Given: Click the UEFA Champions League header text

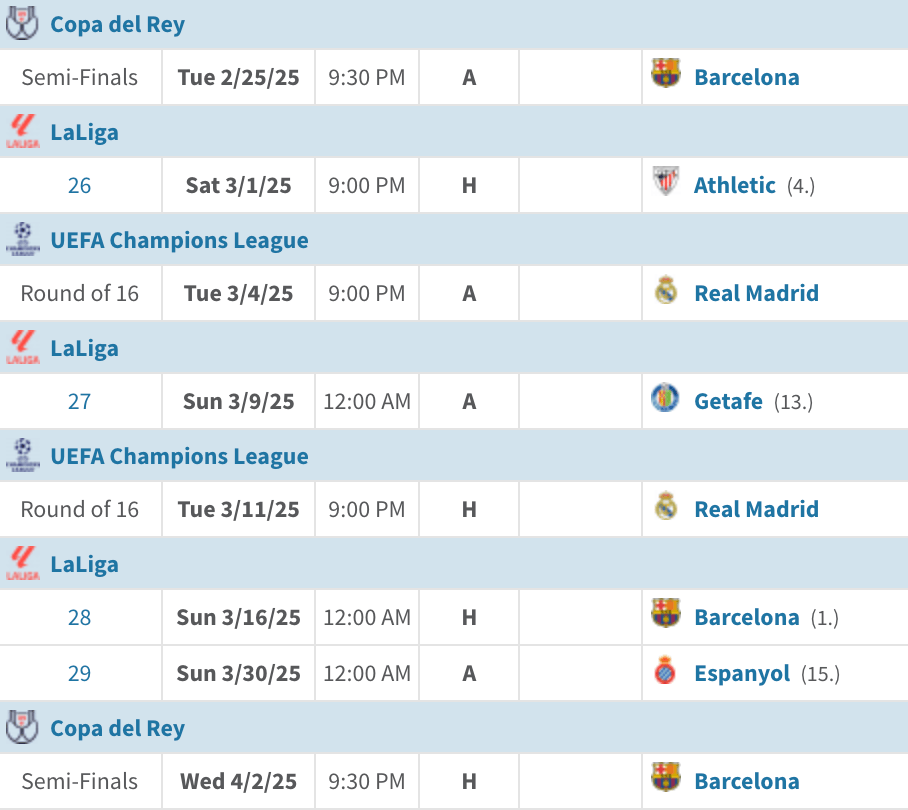Looking at the screenshot, I should pyautogui.click(x=180, y=240).
